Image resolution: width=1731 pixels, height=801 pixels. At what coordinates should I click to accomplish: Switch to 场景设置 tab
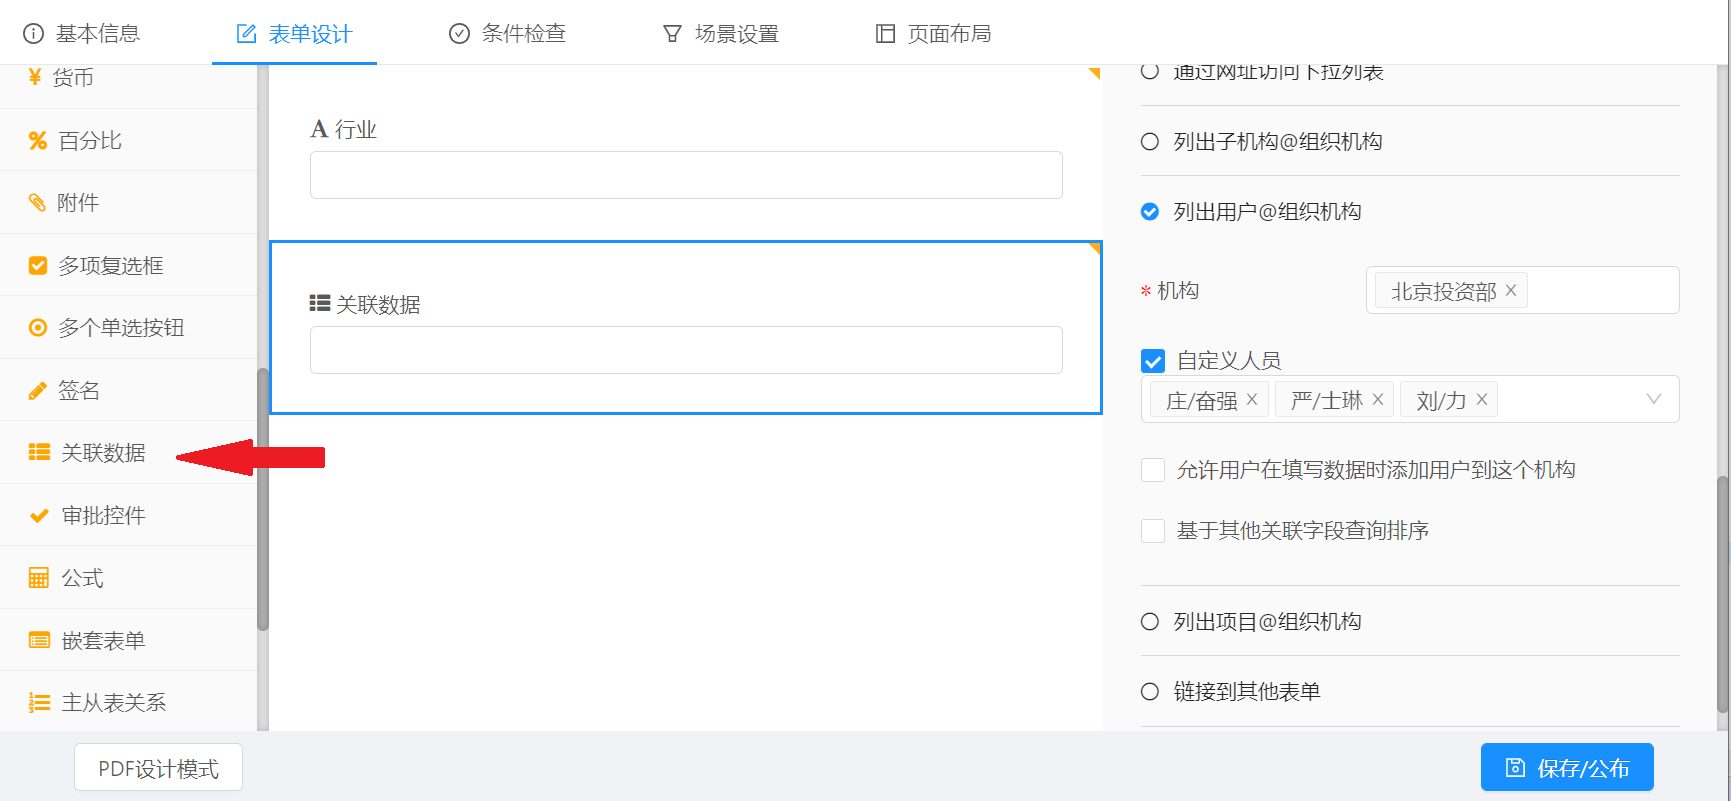pos(721,34)
